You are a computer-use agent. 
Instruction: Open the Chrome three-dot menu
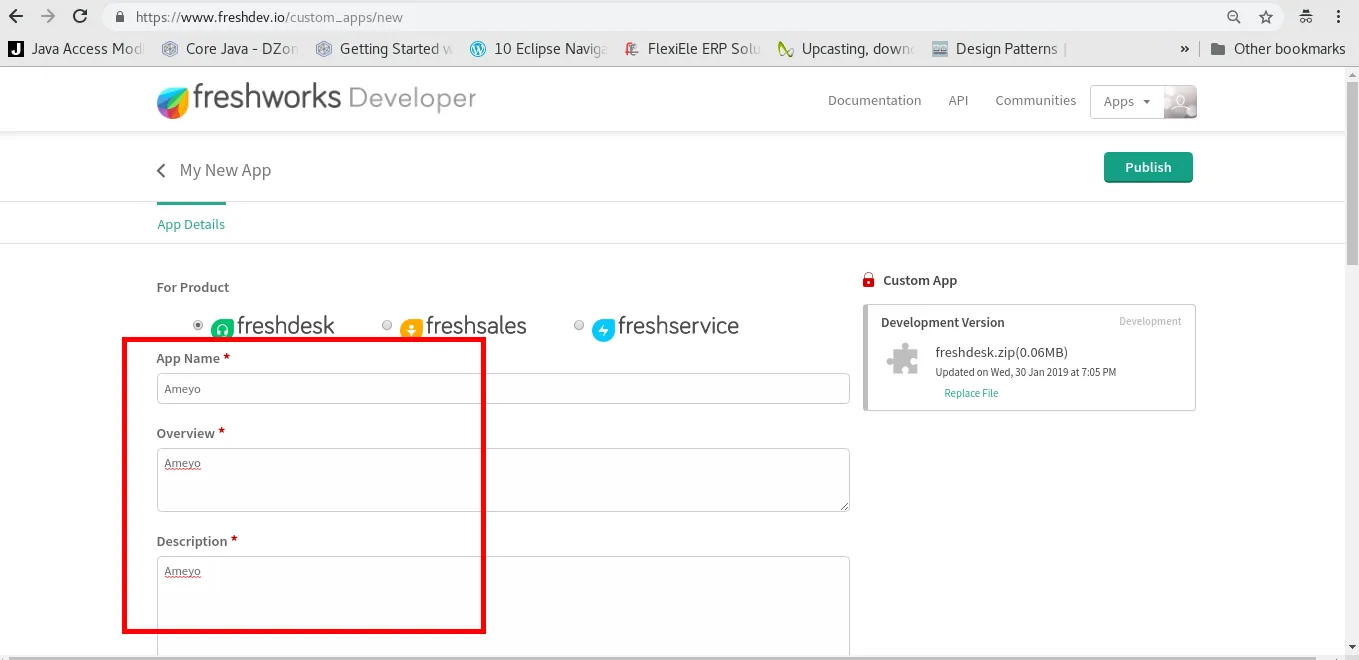(1339, 17)
